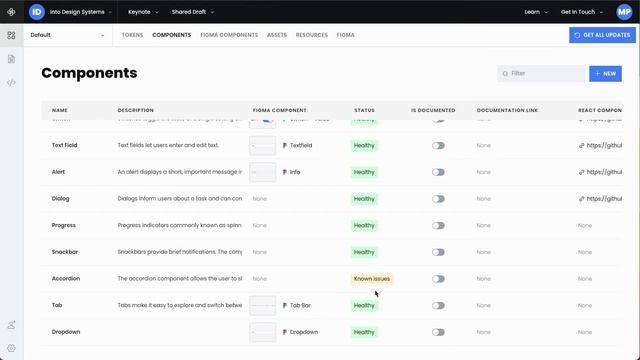This screenshot has height=360, width=640.
Task: Click the search icon in Filter box
Action: [505, 73]
